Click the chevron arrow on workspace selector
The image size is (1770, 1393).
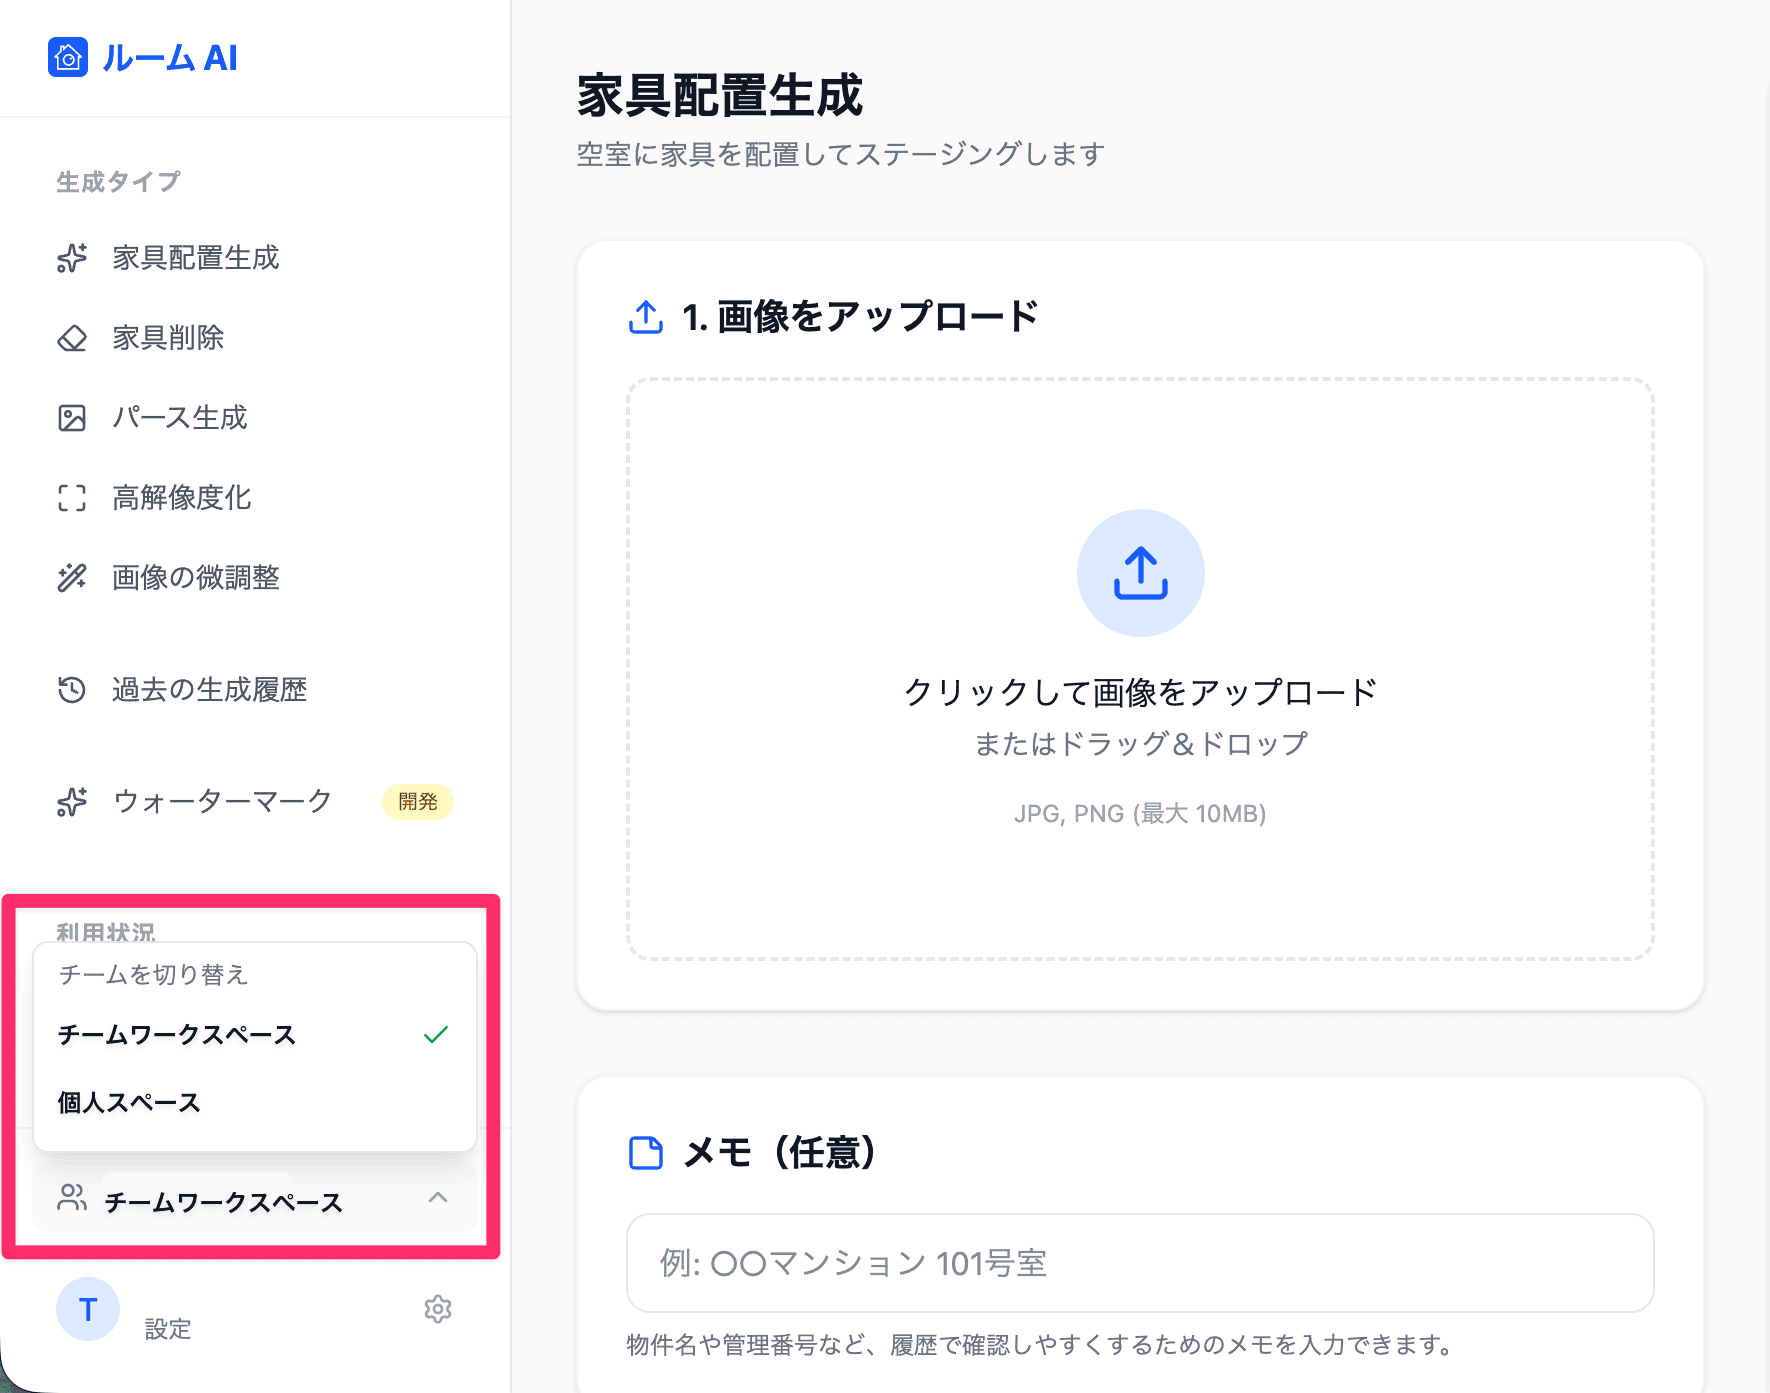pos(437,1198)
